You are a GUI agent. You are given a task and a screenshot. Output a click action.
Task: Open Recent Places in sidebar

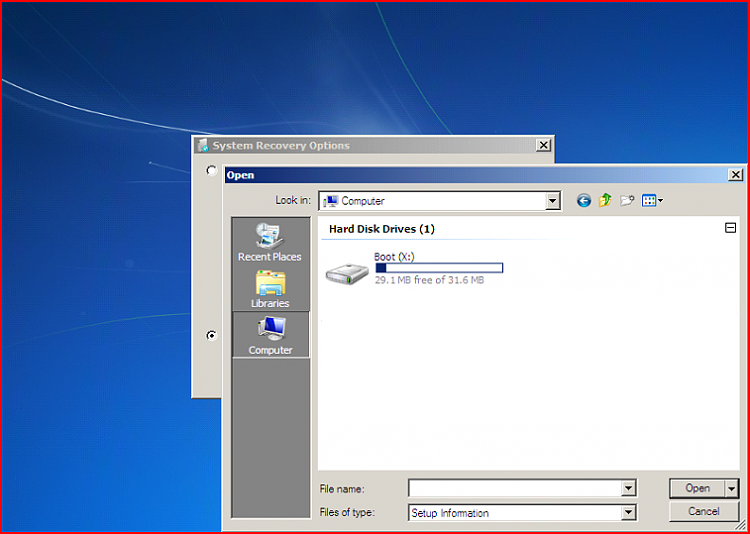point(270,242)
